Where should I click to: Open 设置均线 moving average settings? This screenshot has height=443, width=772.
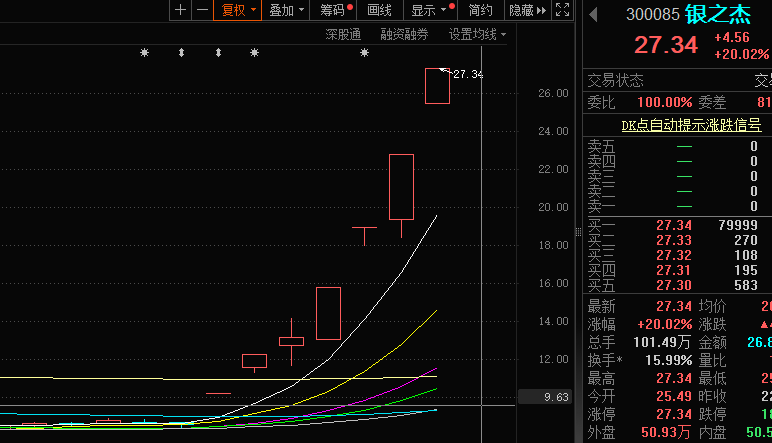[476, 34]
